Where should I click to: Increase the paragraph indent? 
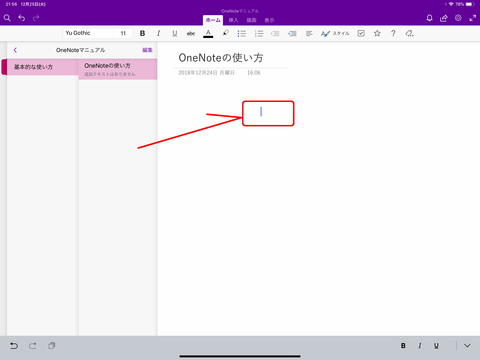tap(292, 33)
